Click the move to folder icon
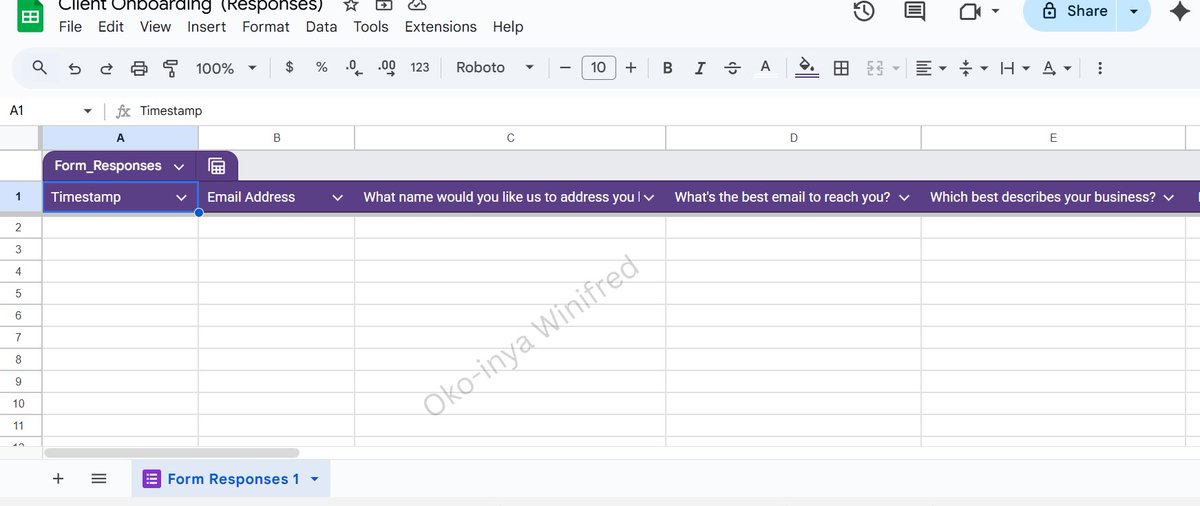 [384, 5]
